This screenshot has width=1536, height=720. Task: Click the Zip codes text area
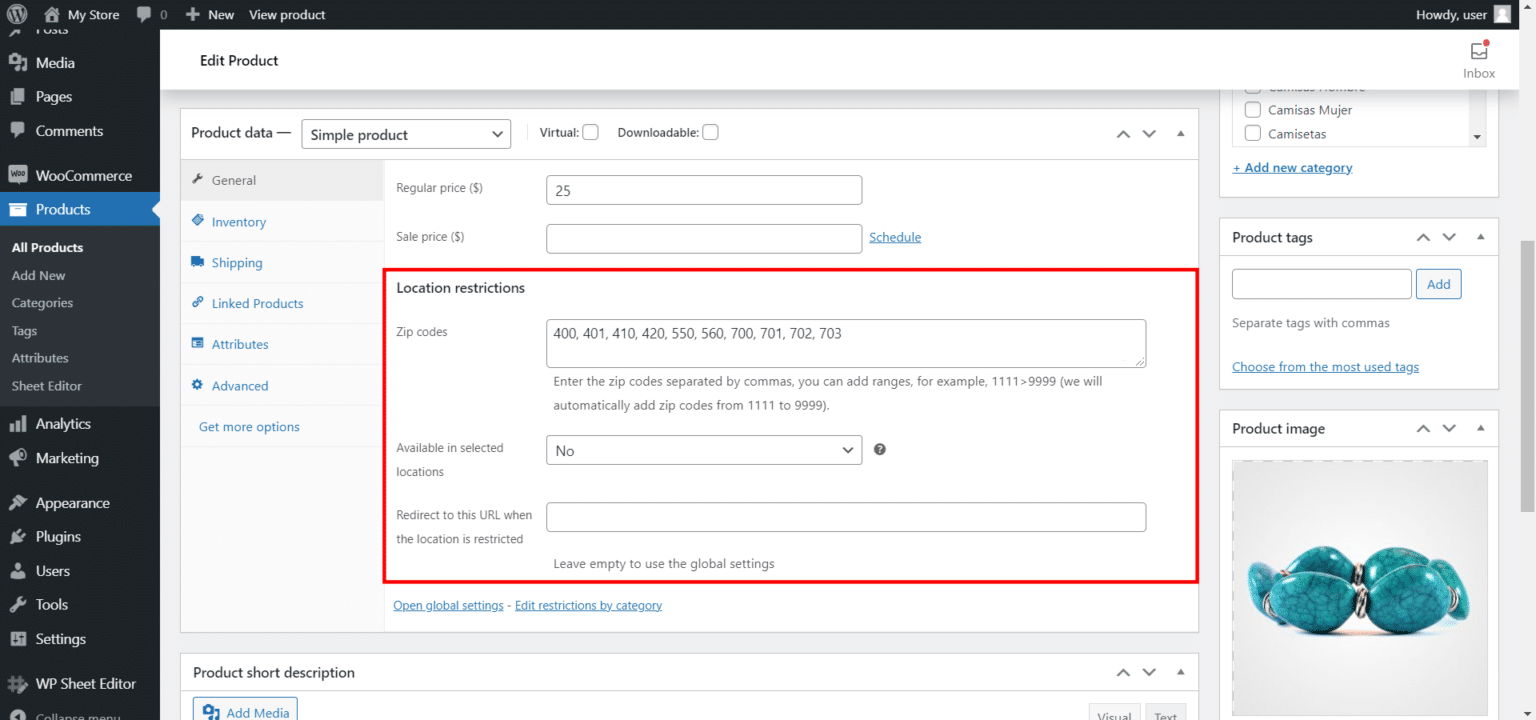coord(846,343)
